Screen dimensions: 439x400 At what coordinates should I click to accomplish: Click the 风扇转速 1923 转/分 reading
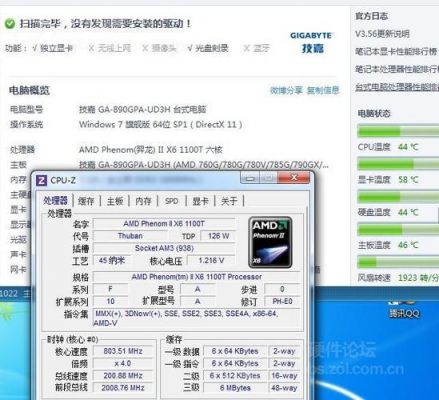click(x=418, y=278)
